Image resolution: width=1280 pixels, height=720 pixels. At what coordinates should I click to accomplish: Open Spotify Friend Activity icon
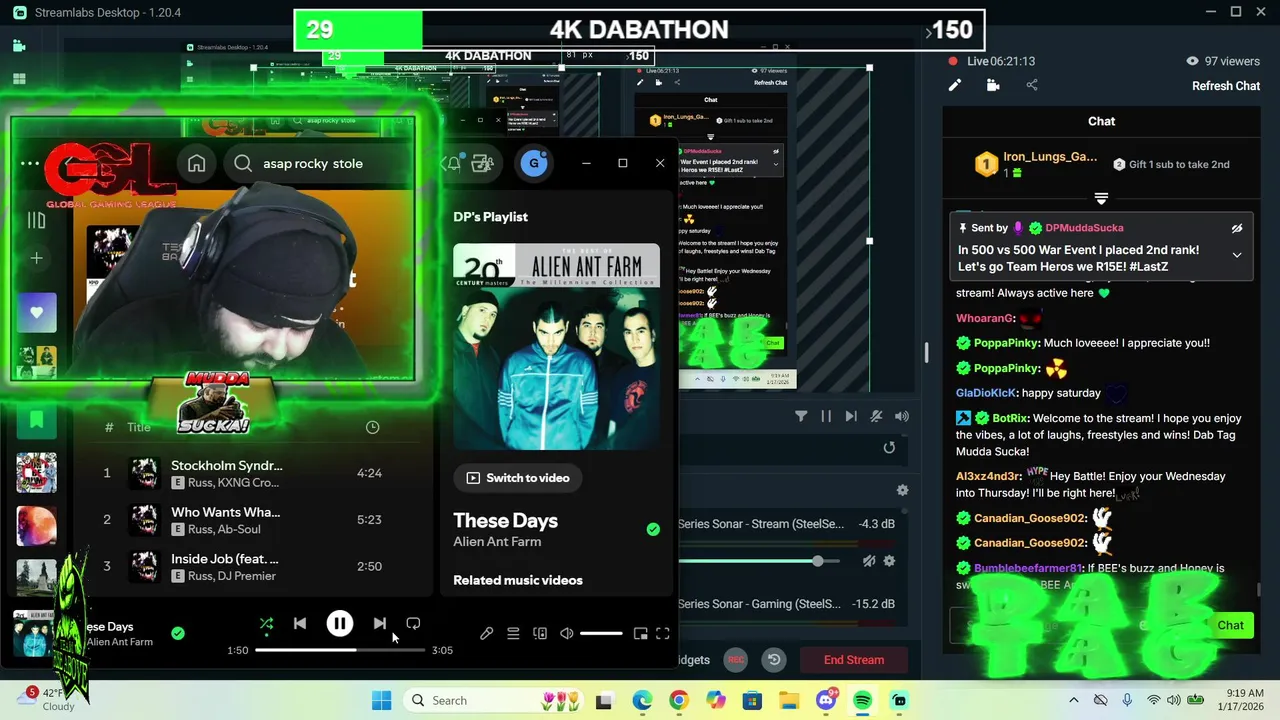point(483,163)
